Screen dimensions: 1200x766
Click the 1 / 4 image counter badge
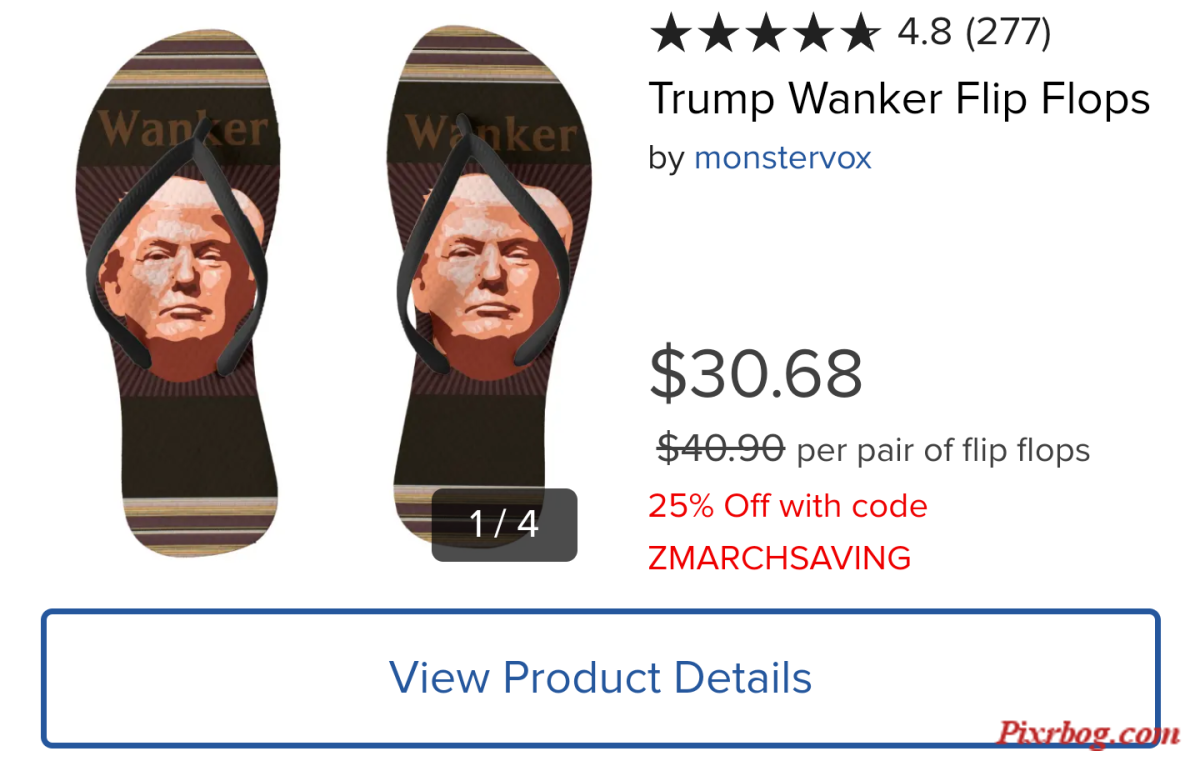pyautogui.click(x=504, y=524)
